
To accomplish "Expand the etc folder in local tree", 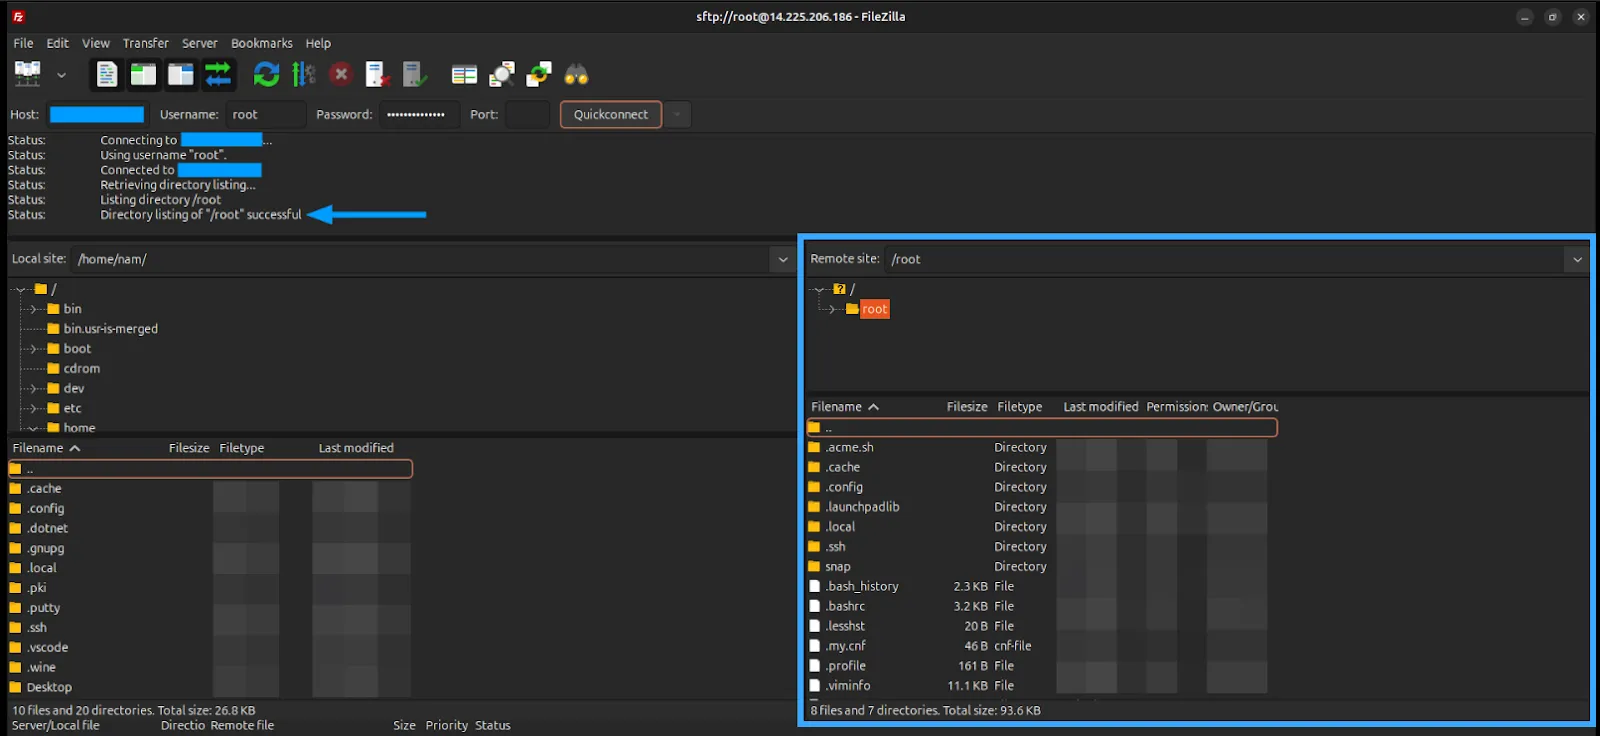I will tap(33, 408).
